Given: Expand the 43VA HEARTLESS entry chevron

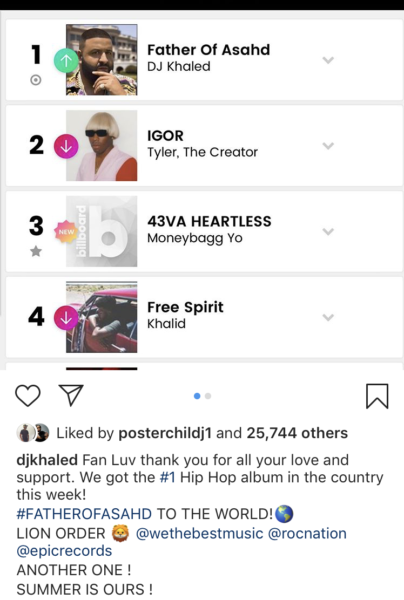Looking at the screenshot, I should [328, 232].
